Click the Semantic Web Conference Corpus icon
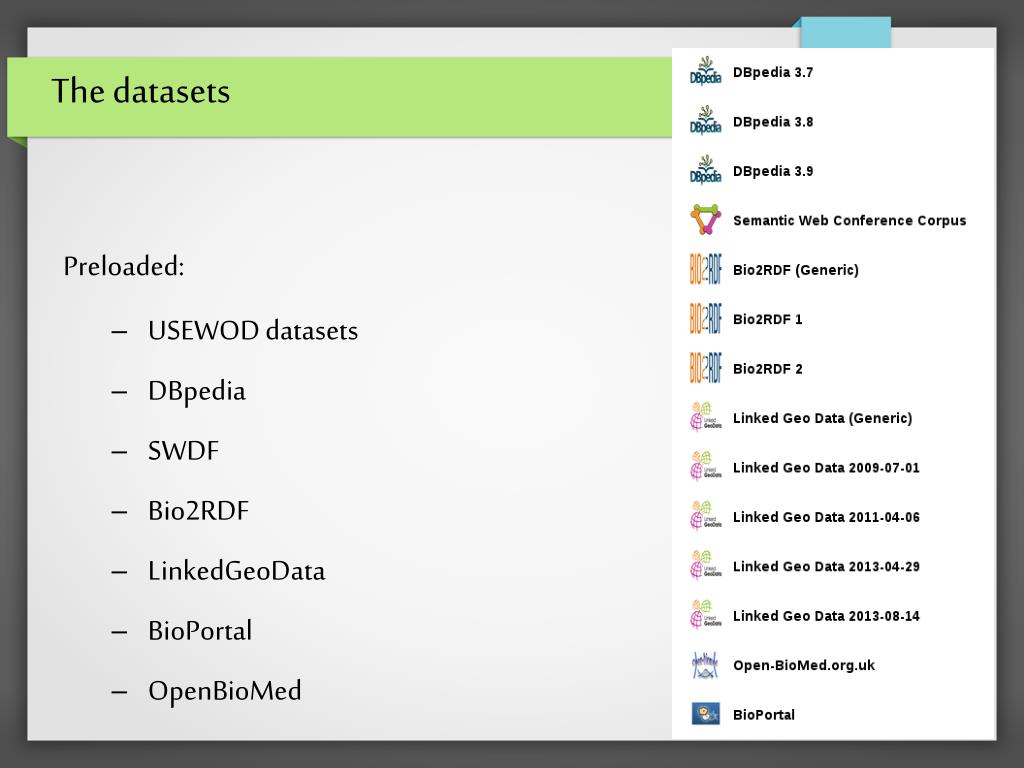 [705, 220]
